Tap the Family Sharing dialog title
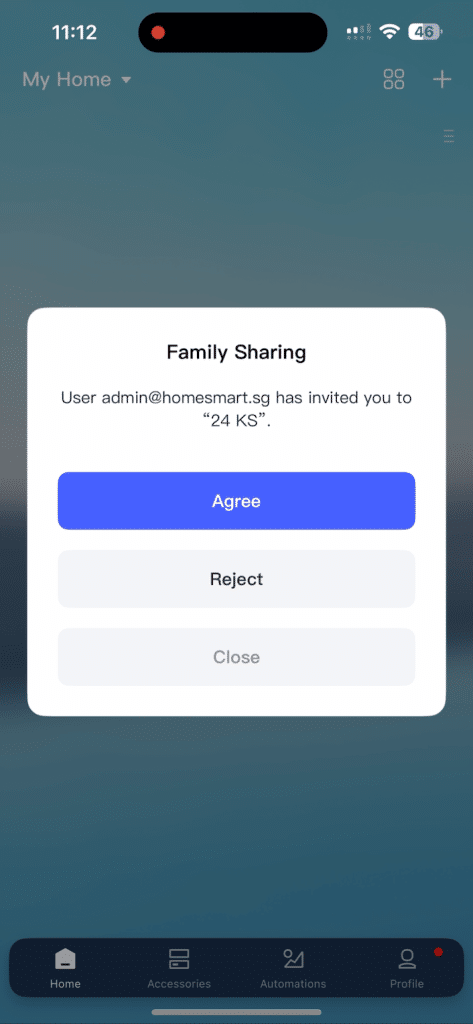The width and height of the screenshot is (473, 1024). coord(236,353)
